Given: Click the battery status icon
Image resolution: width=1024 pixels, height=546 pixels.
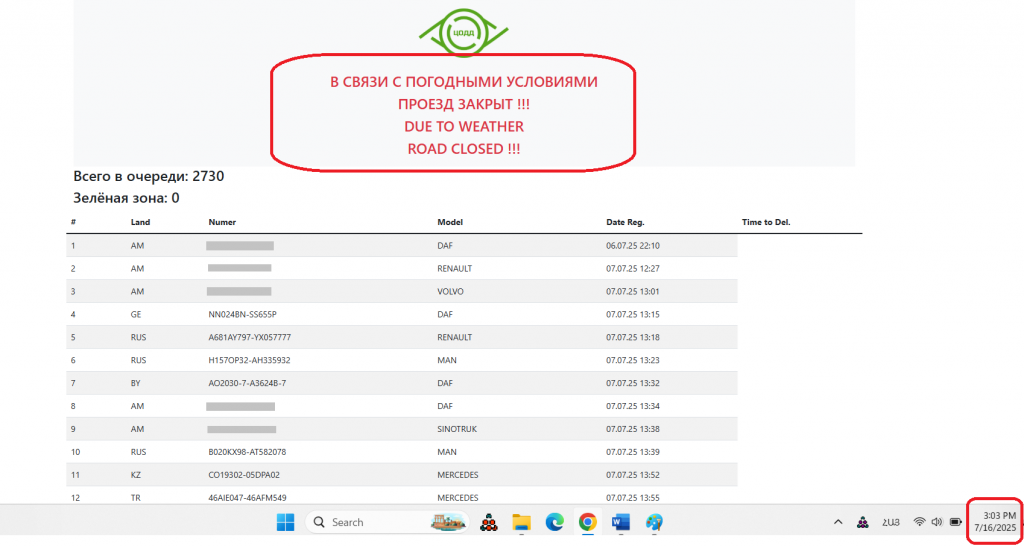Looking at the screenshot, I should [x=955, y=522].
